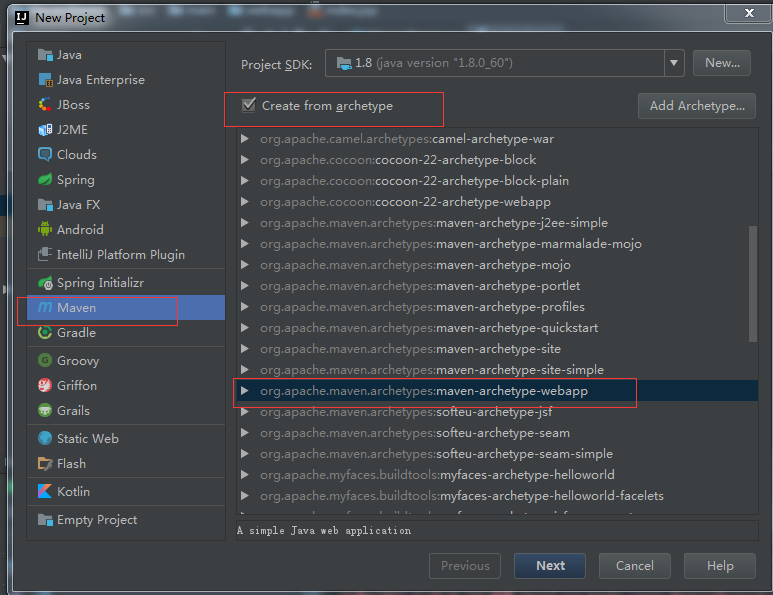The image size is (773, 595).
Task: Click the New... SDK button
Action: pyautogui.click(x=722, y=63)
